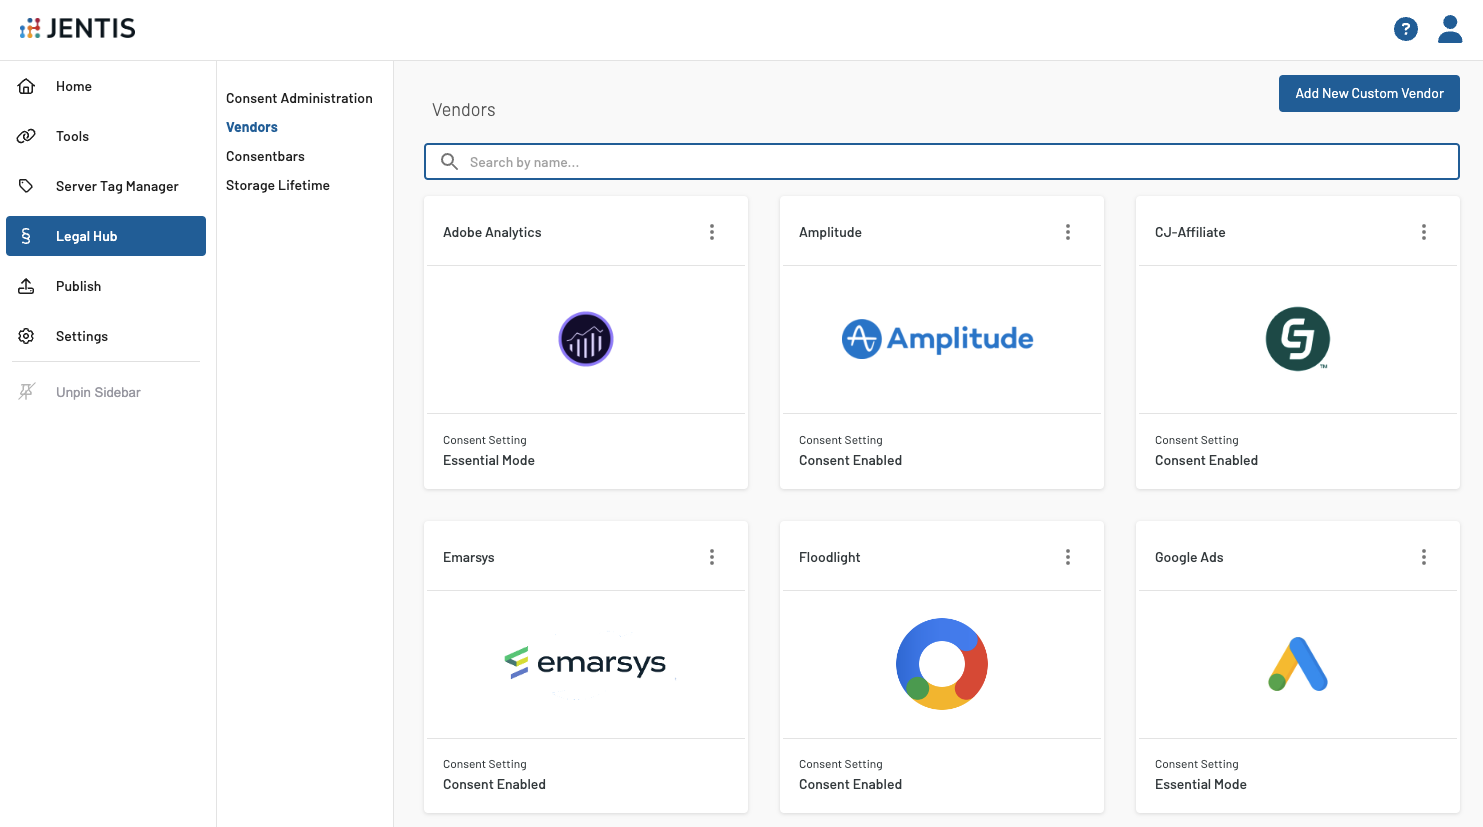
Task: Click Add New Custom Vendor button
Action: pos(1369,93)
